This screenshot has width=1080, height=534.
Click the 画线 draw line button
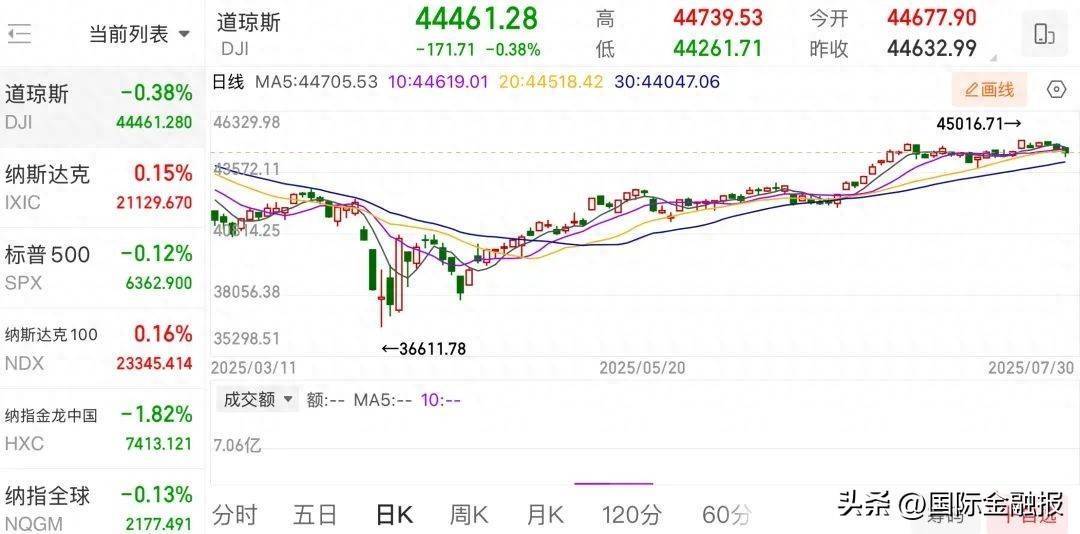click(989, 90)
